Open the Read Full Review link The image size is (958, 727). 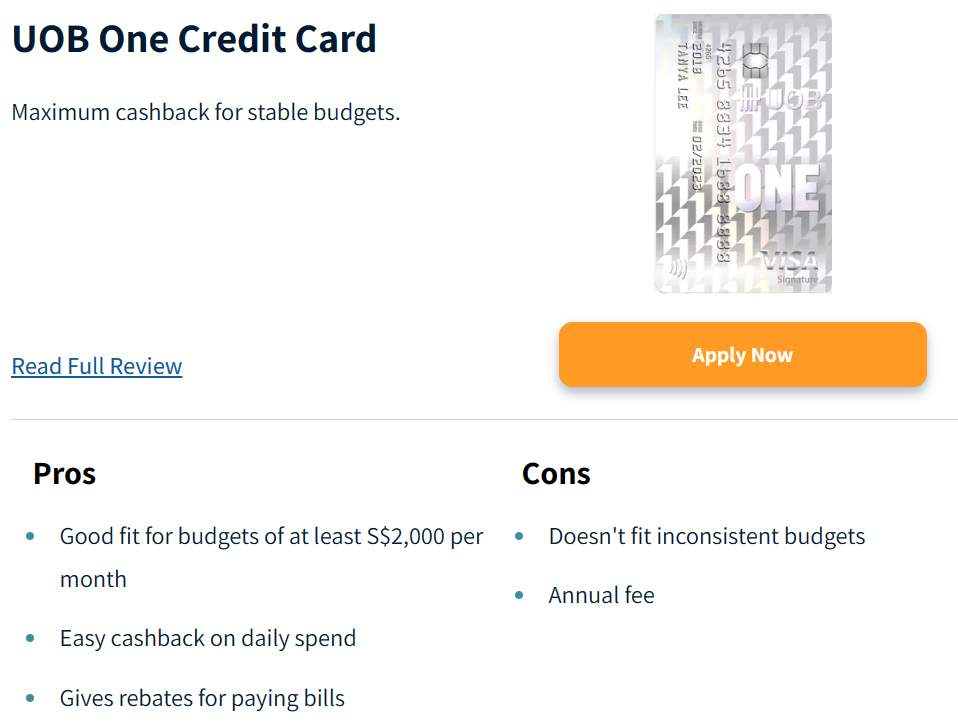tap(97, 366)
